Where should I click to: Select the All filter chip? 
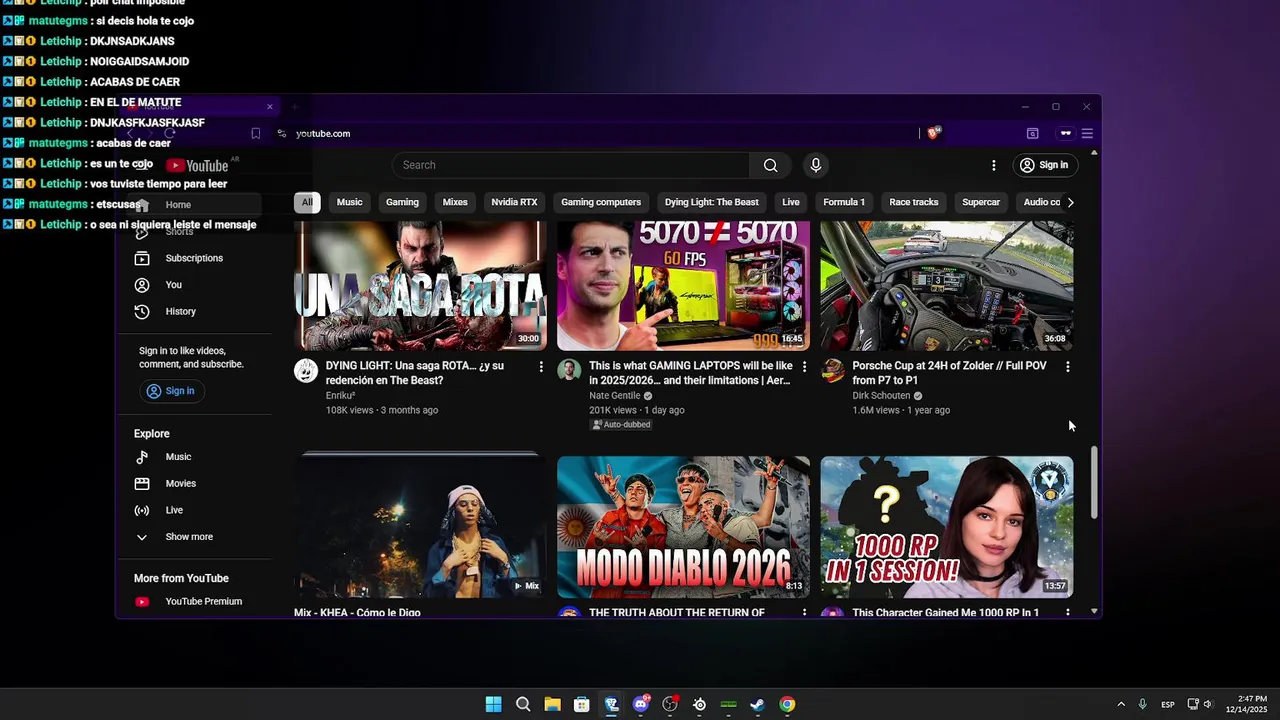click(x=307, y=202)
